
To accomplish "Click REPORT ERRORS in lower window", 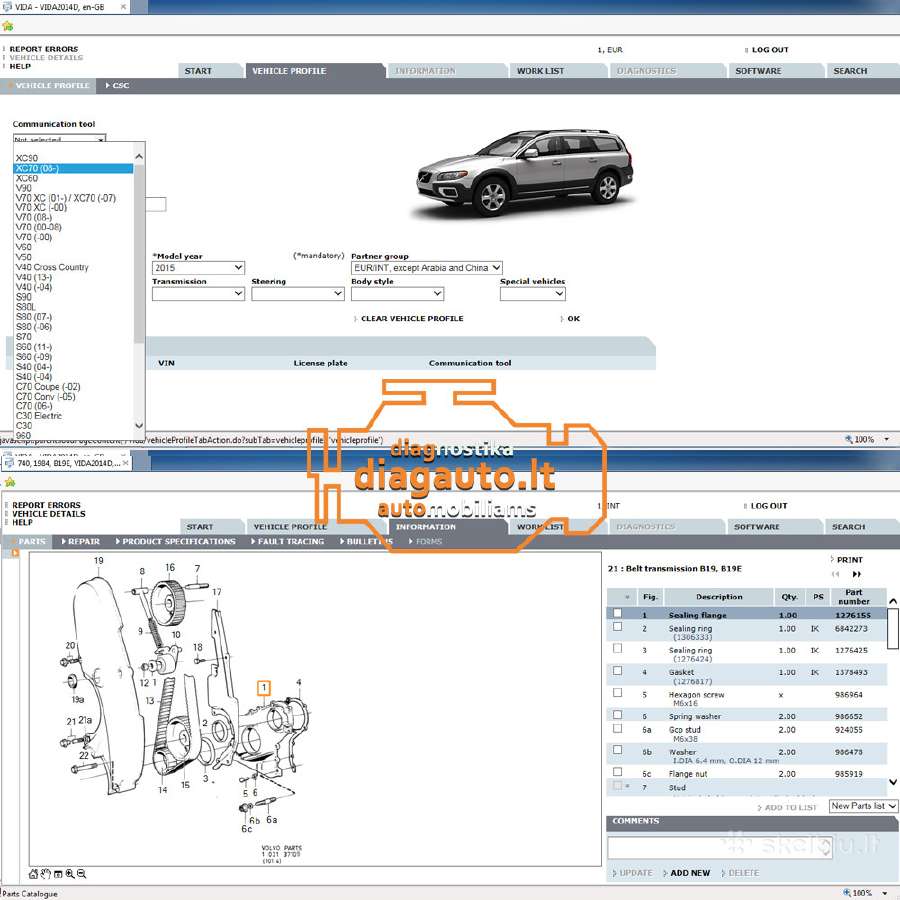I will (46, 505).
